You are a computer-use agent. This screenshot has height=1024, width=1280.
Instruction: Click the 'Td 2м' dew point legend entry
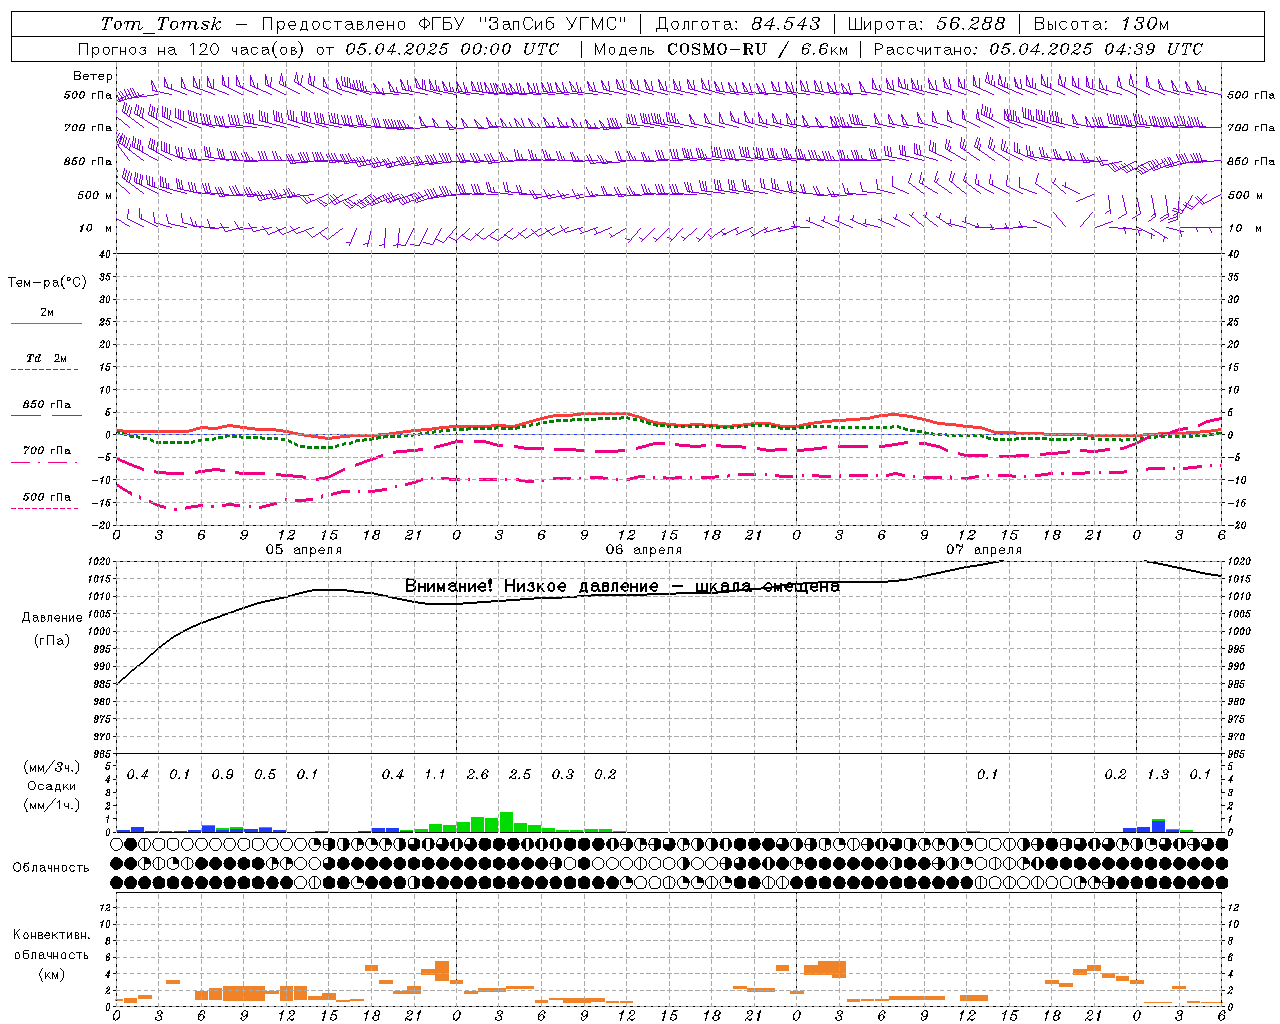click(47, 358)
